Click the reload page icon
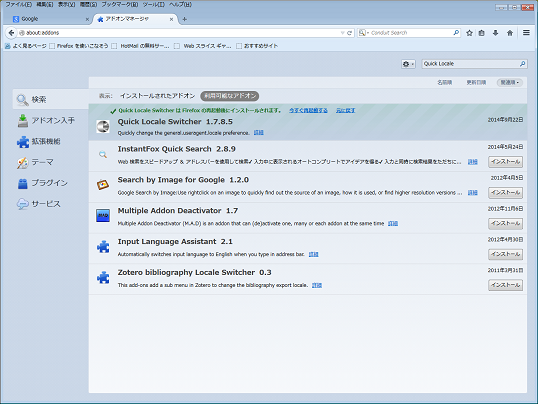 pos(349,33)
